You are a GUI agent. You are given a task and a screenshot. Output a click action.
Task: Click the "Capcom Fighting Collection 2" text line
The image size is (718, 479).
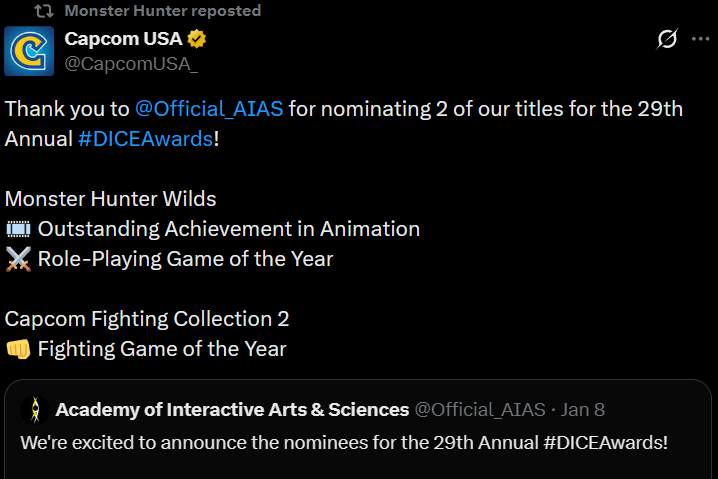(x=147, y=319)
